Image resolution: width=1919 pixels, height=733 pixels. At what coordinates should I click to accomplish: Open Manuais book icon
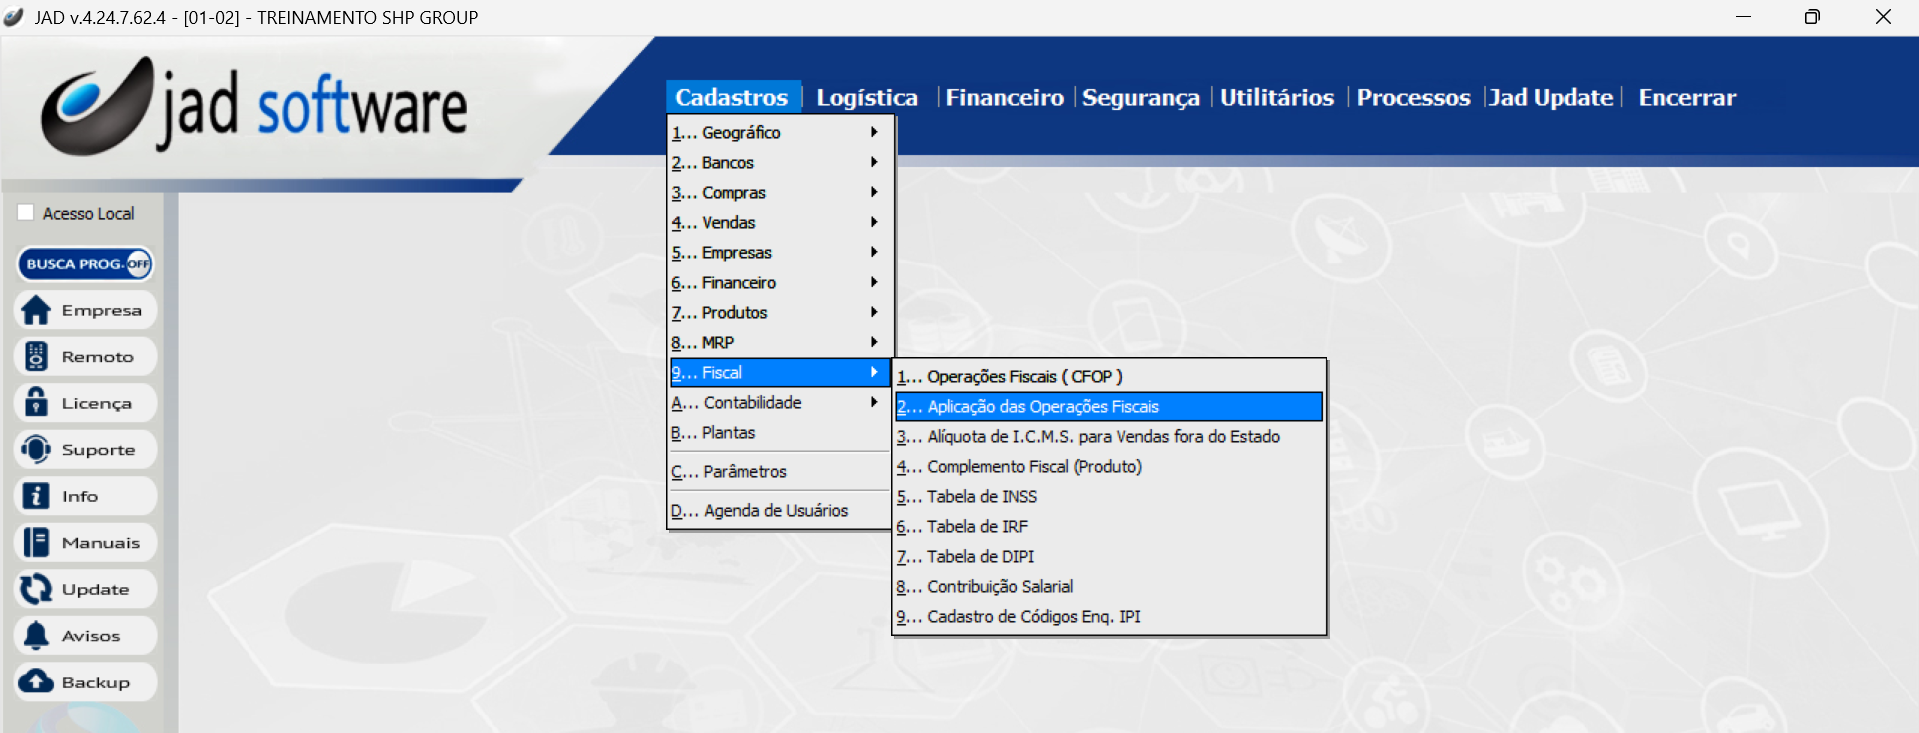point(36,543)
